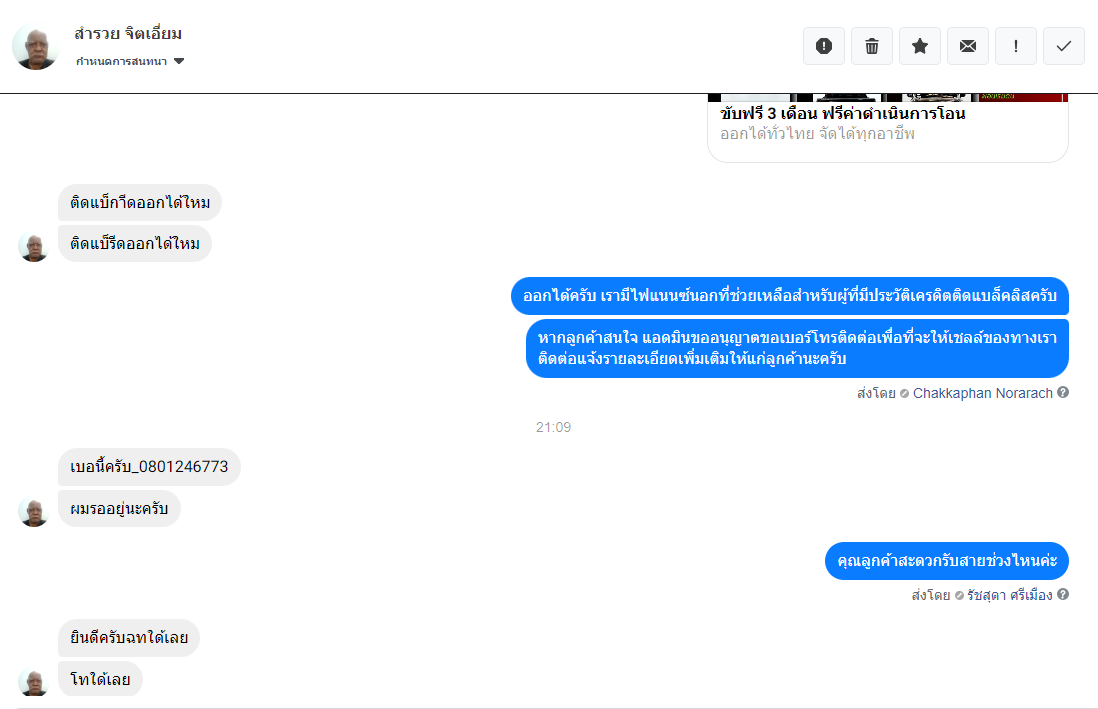Flag conversation with exclamation mark button
The image size is (1098, 709).
(x=1015, y=46)
